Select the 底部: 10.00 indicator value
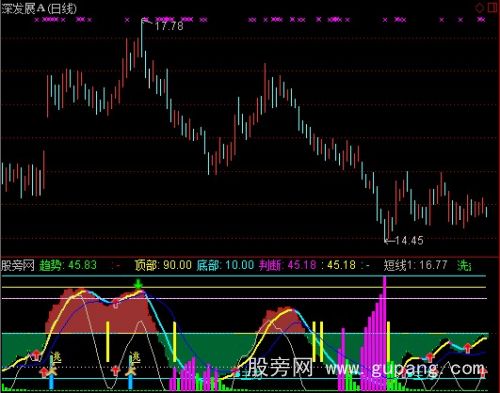This screenshot has height=393, width=500. tap(225, 265)
